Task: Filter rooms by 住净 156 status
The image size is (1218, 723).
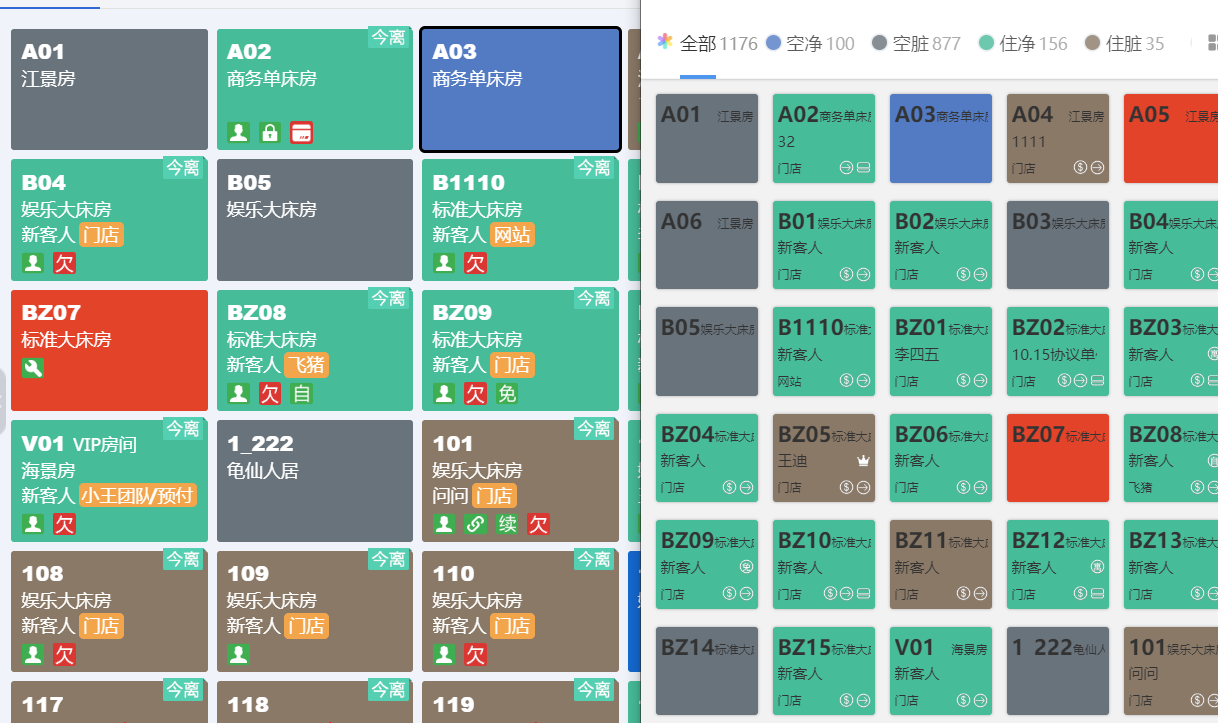Action: point(1023,43)
